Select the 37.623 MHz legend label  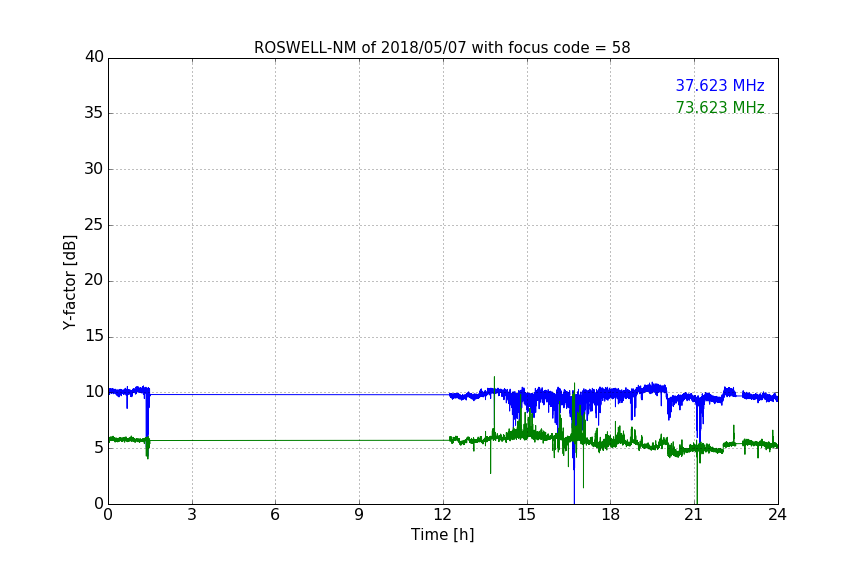(x=720, y=85)
